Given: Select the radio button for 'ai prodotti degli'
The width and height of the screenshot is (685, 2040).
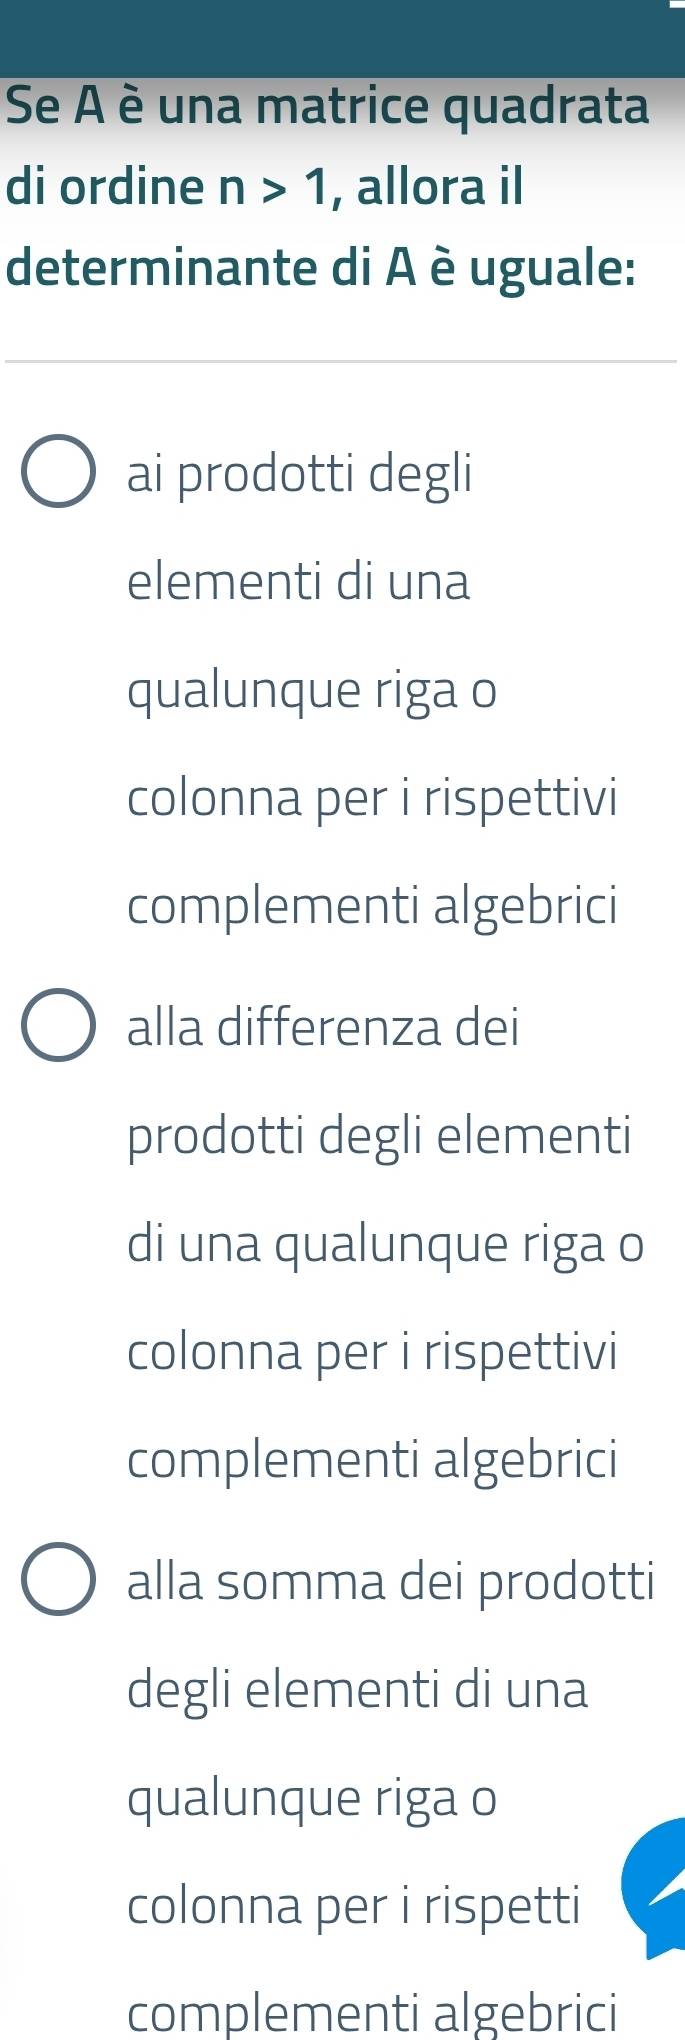Looking at the screenshot, I should coord(59,472).
